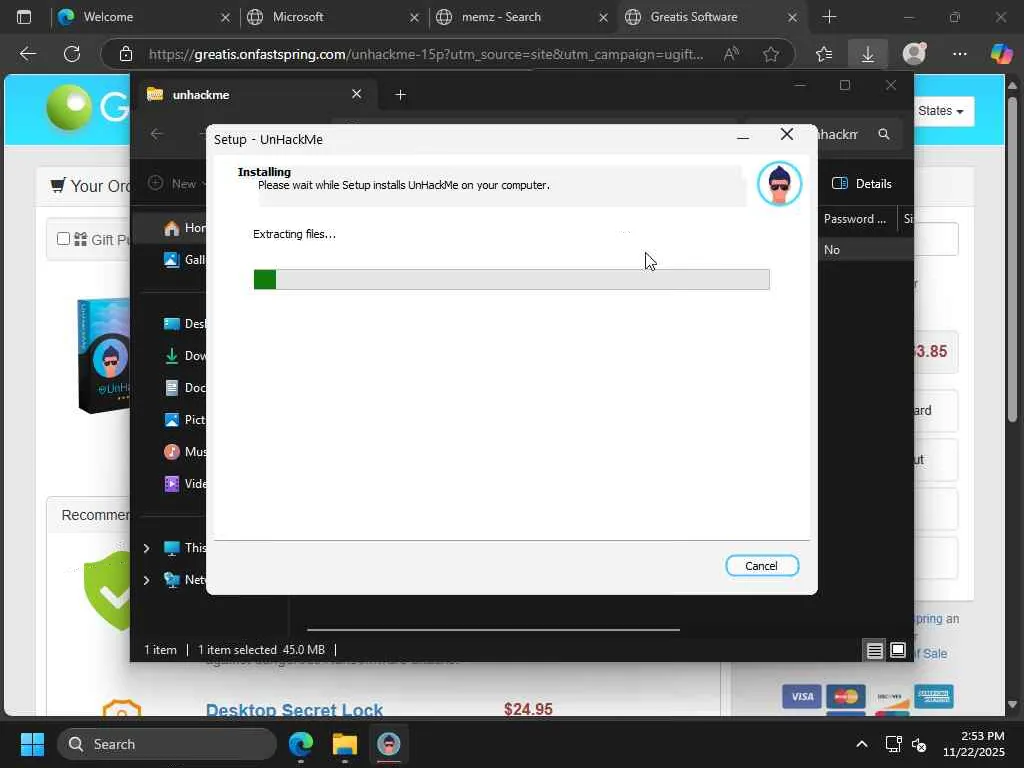This screenshot has height=768, width=1024.
Task: Click the UnHackMe product box image
Action: coord(103,356)
